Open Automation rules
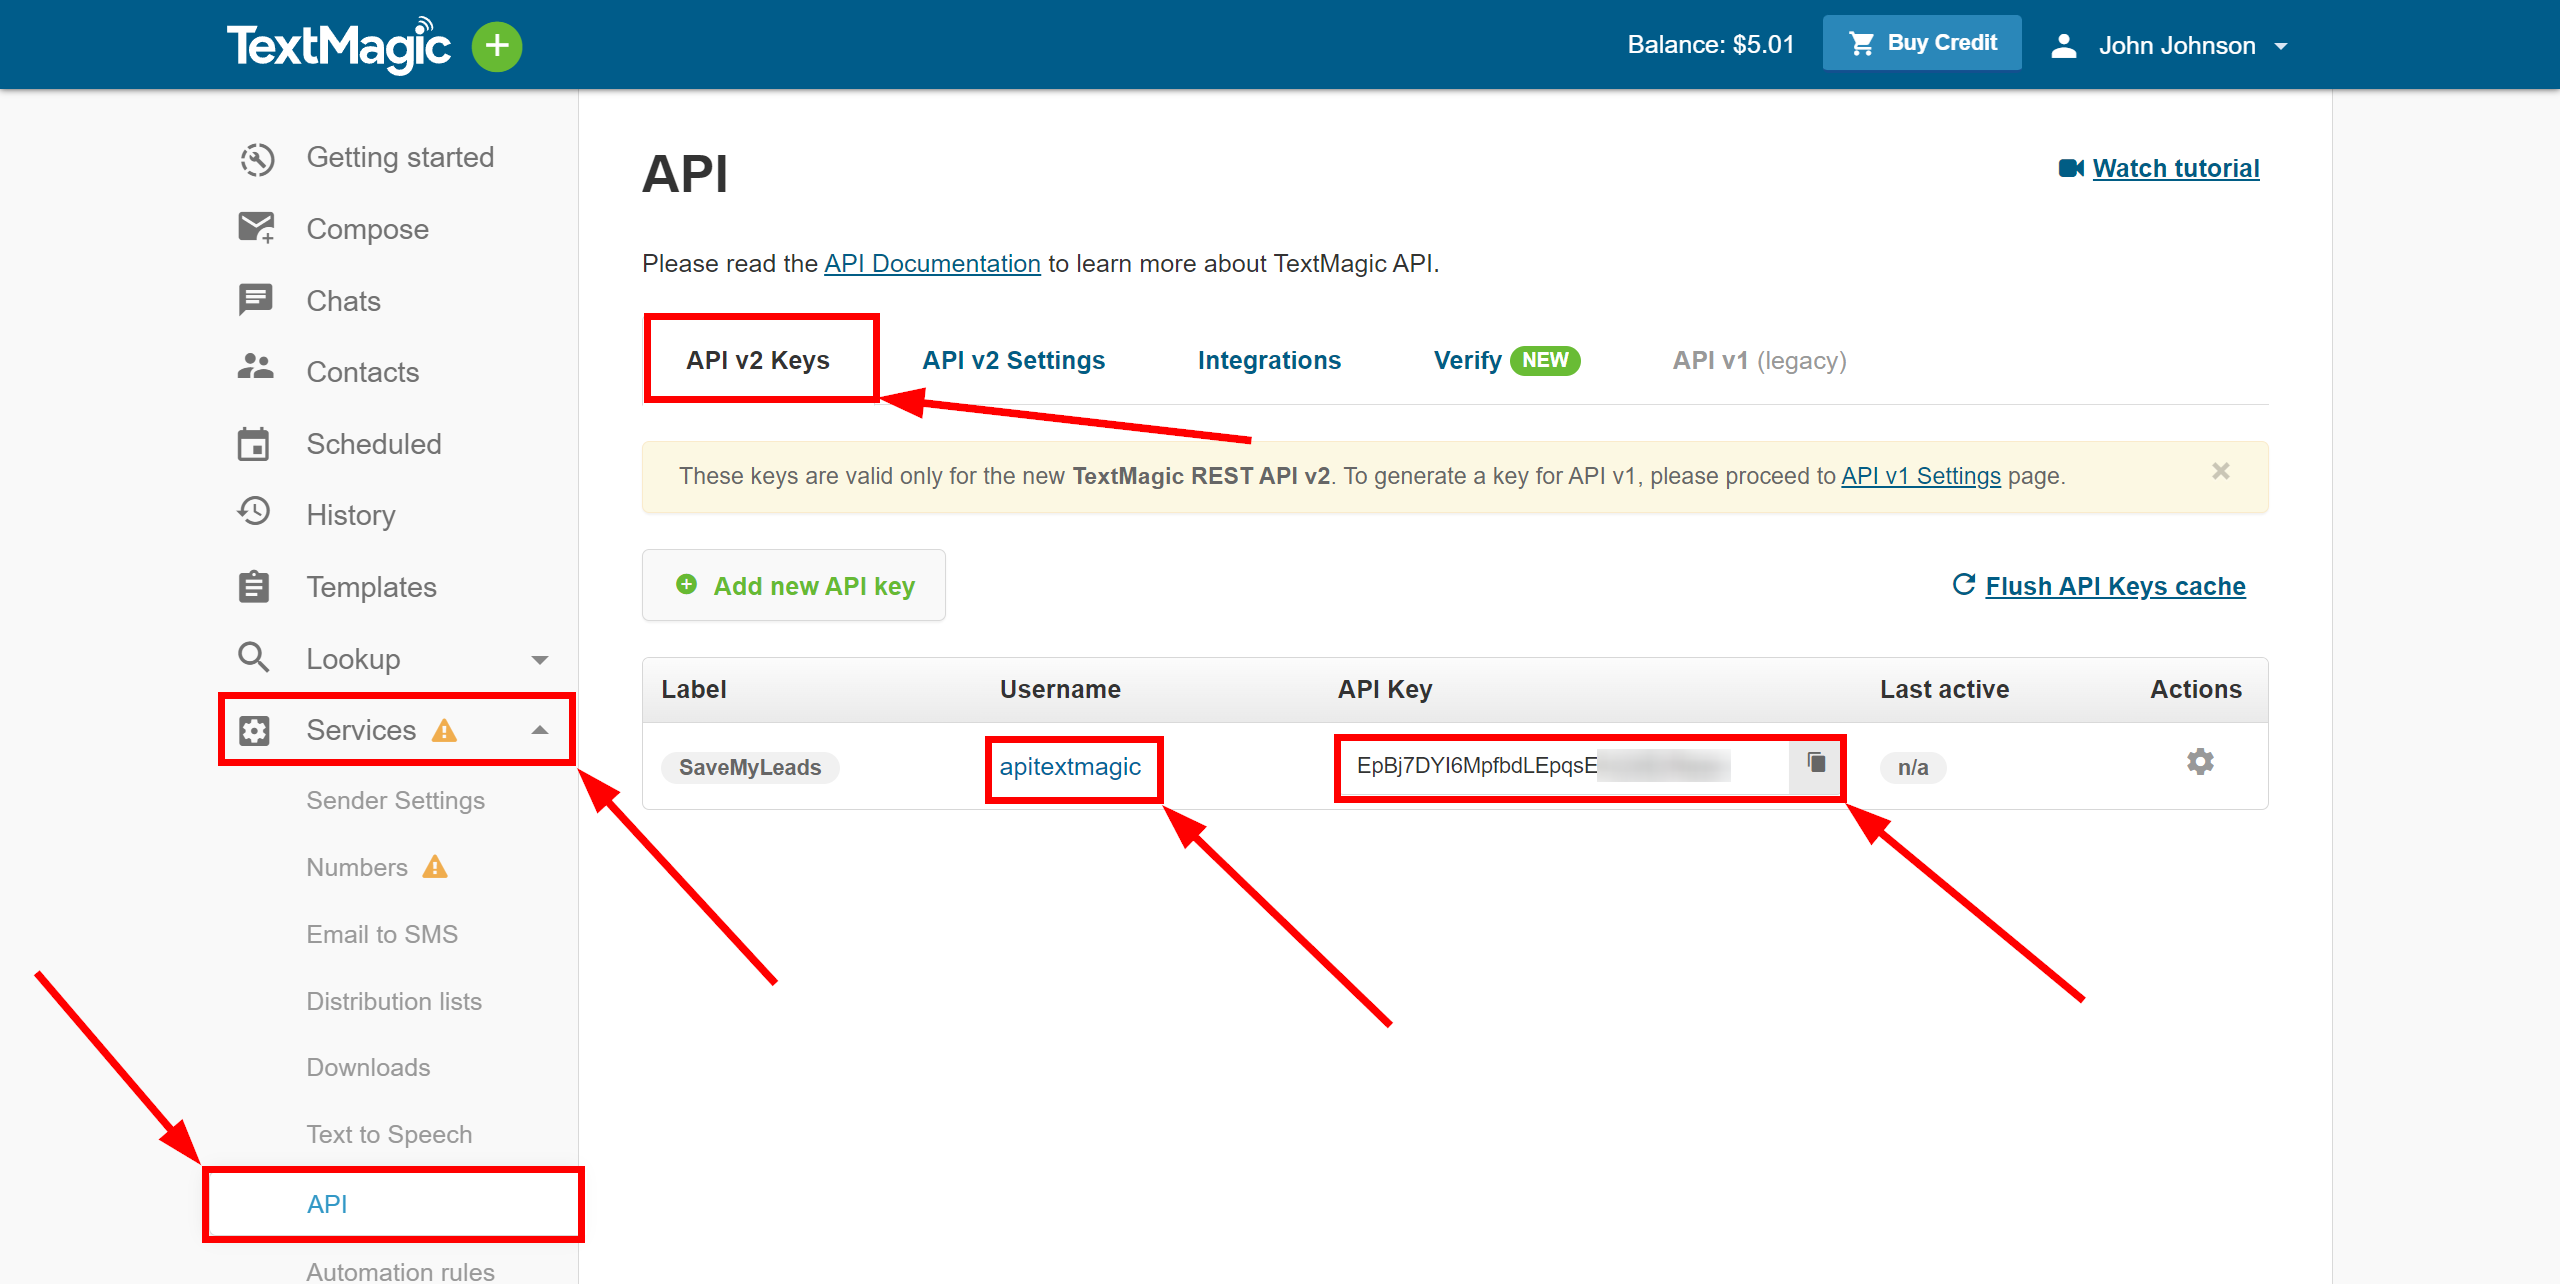2560x1284 pixels. 400,1271
